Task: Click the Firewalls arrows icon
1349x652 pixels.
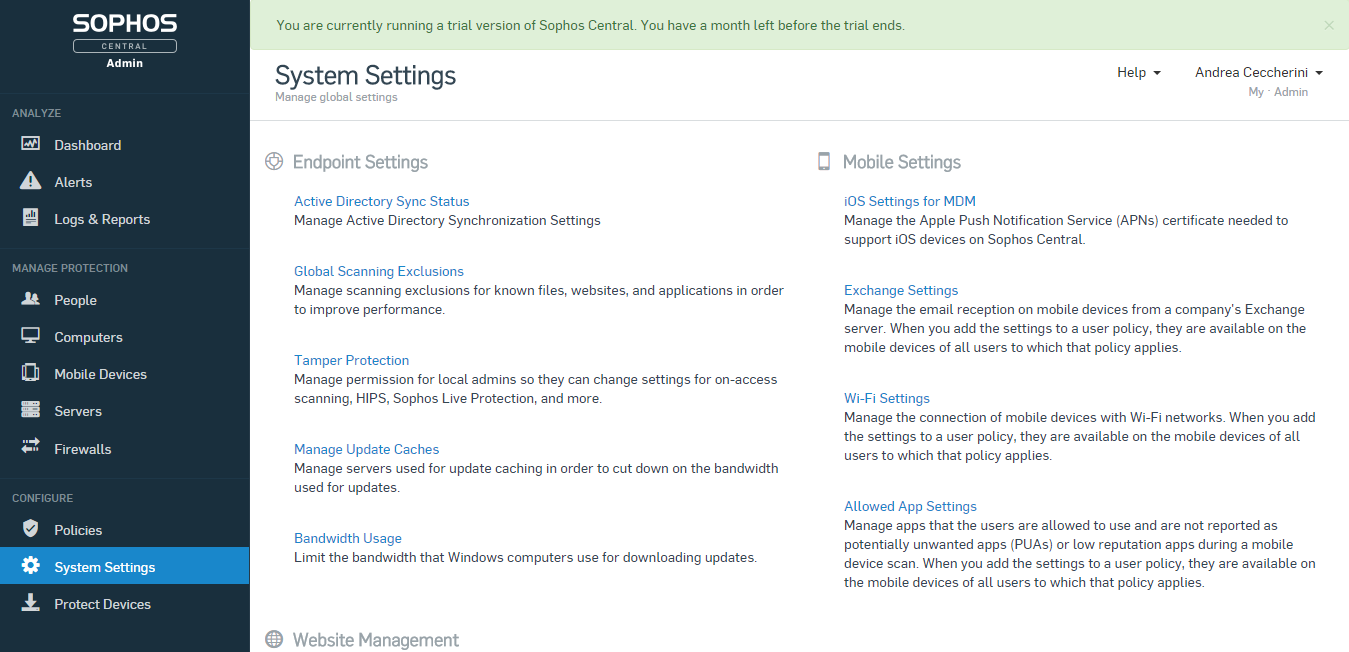Action: (30, 448)
